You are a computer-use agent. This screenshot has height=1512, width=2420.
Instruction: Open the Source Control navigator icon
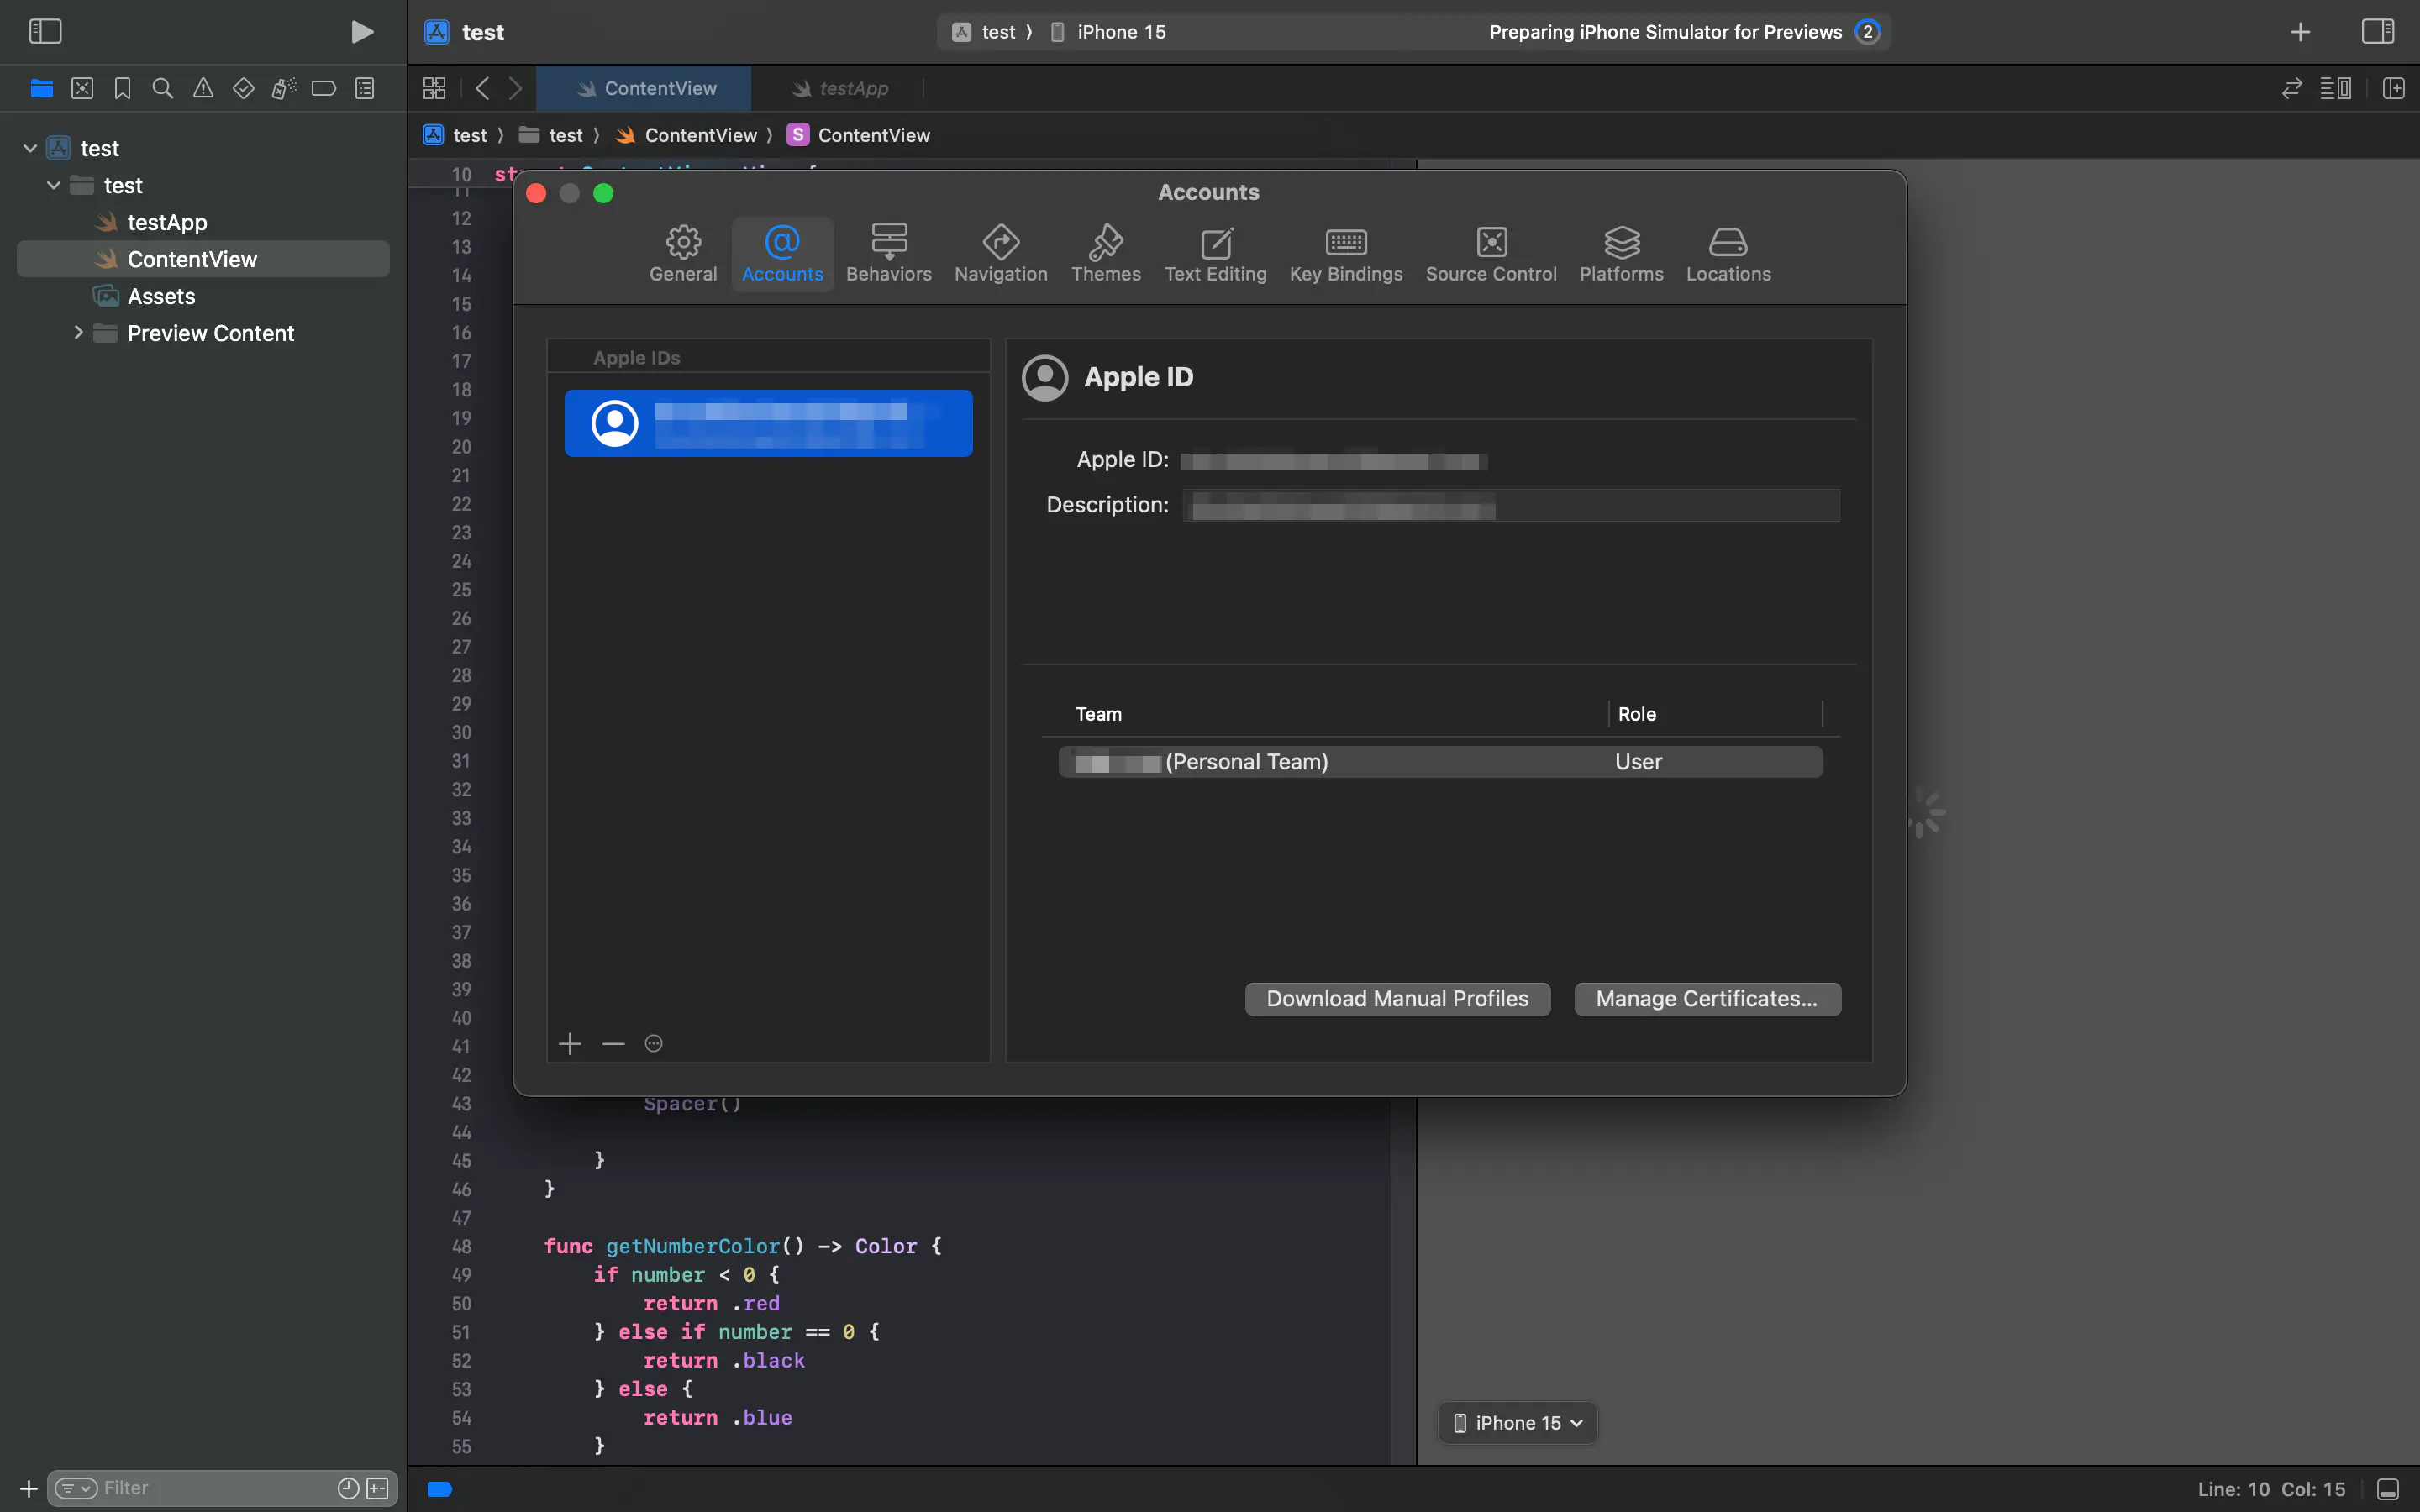point(82,89)
